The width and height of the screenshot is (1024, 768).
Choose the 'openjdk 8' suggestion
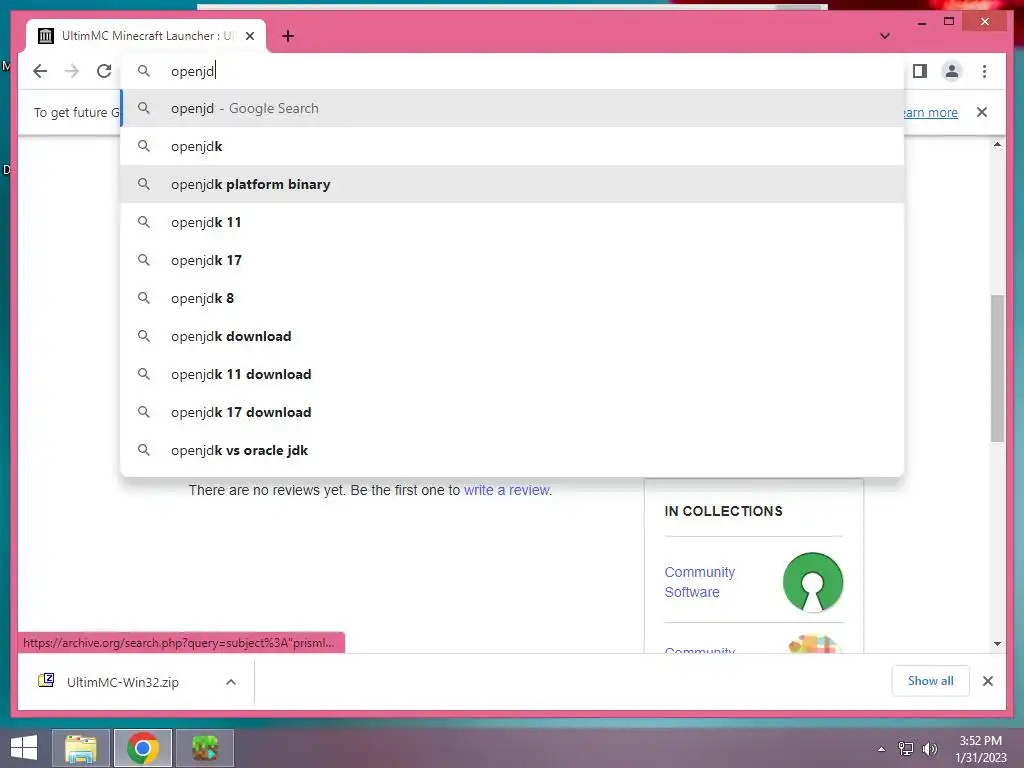pos(513,298)
